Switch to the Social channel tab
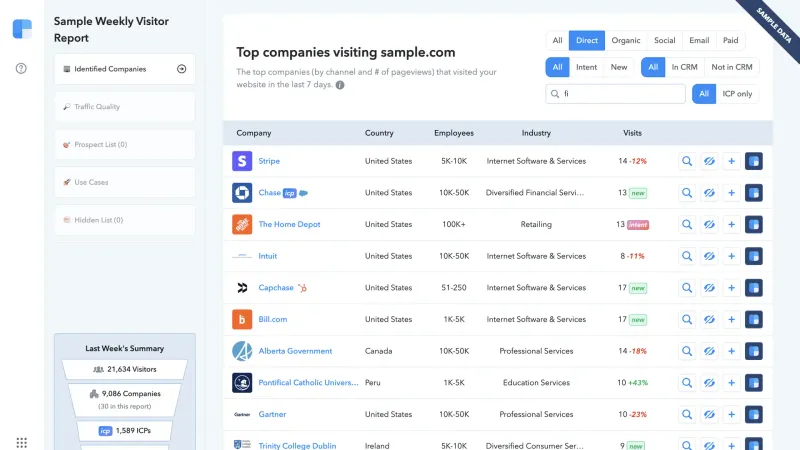Screen dimensions: 800x450 [664, 40]
